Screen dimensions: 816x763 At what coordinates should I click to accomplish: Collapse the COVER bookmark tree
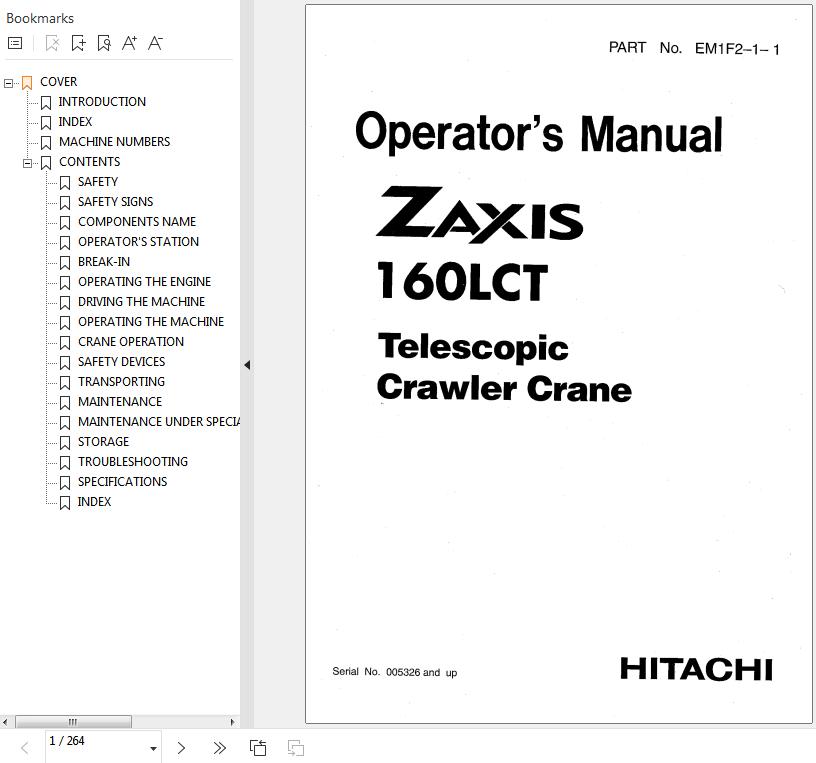9,83
